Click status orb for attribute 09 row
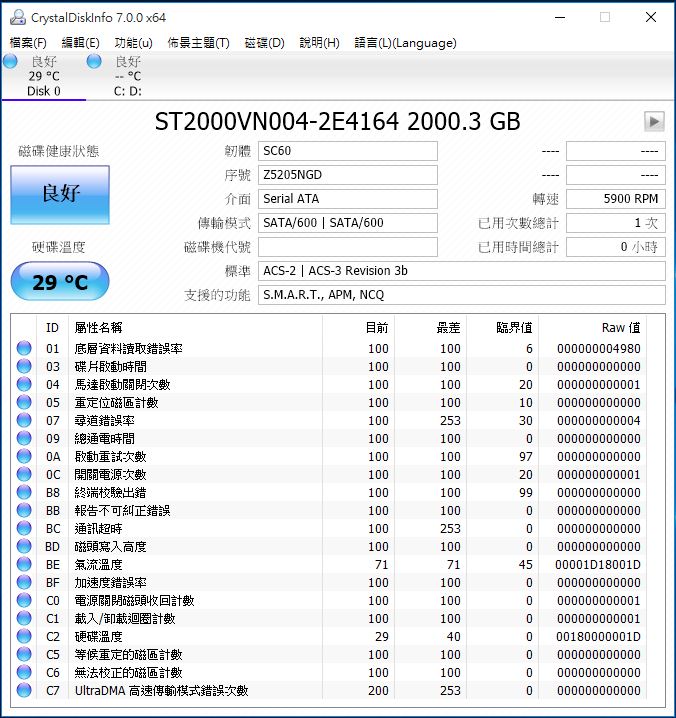 point(24,438)
